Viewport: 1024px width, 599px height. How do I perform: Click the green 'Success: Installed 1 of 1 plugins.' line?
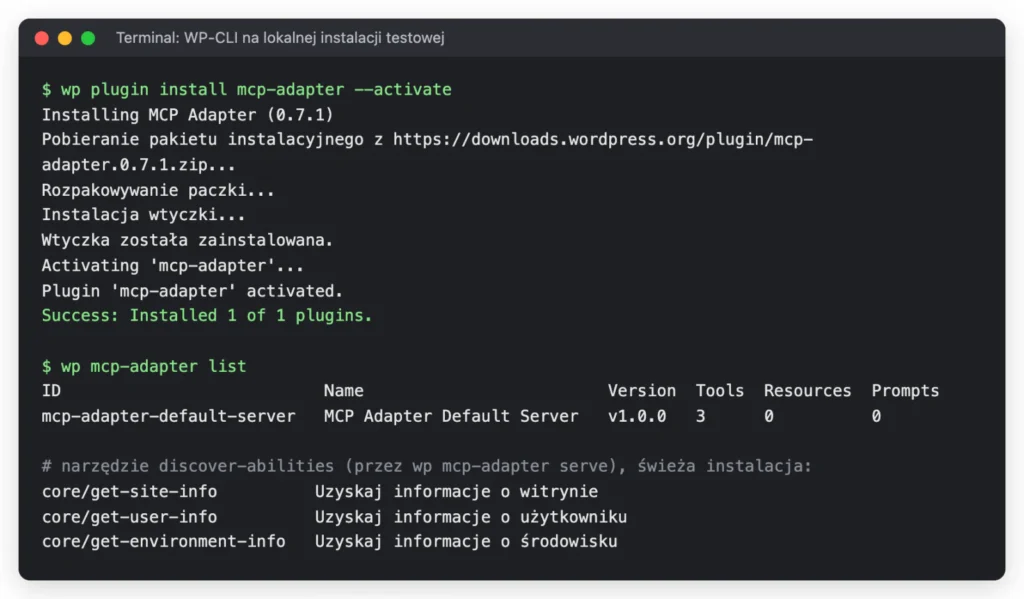click(207, 316)
